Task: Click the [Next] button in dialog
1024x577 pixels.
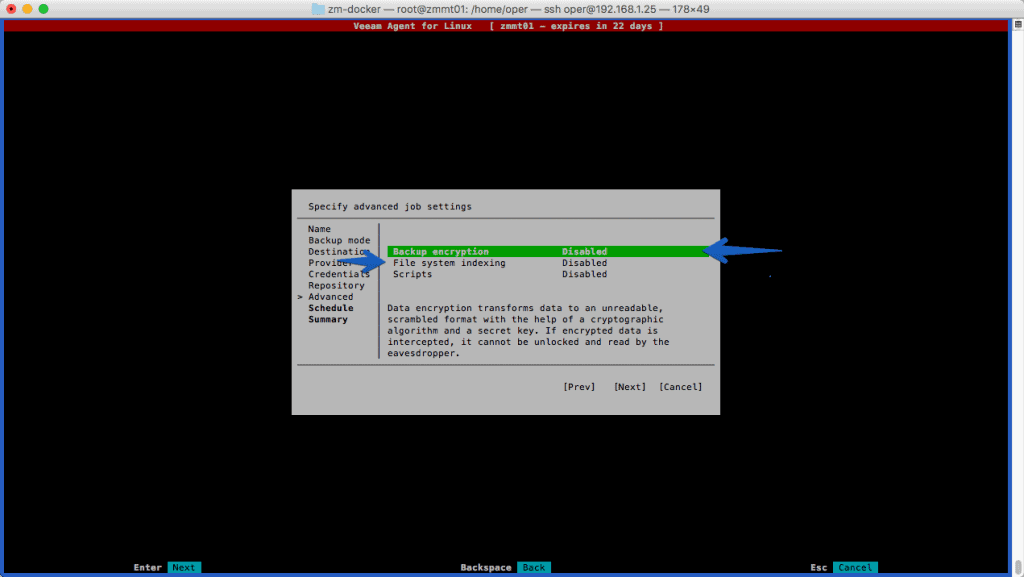Action: coord(630,387)
